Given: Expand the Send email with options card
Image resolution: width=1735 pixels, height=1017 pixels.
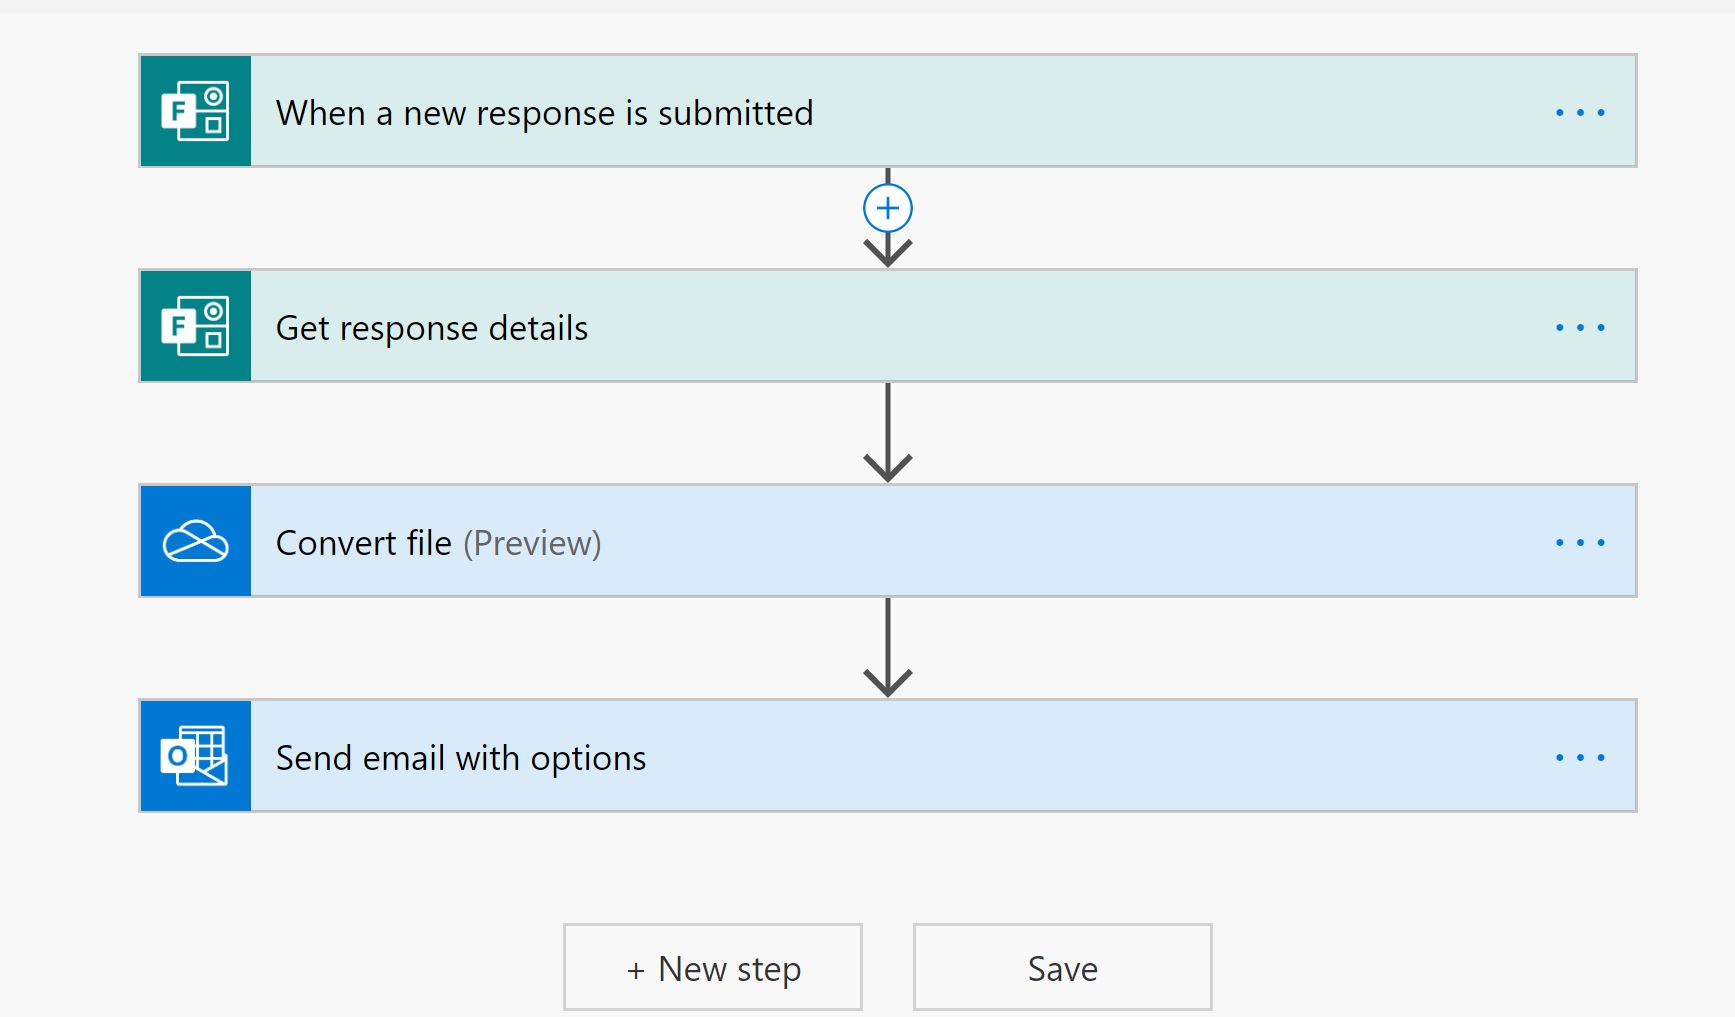Looking at the screenshot, I should (900, 756).
